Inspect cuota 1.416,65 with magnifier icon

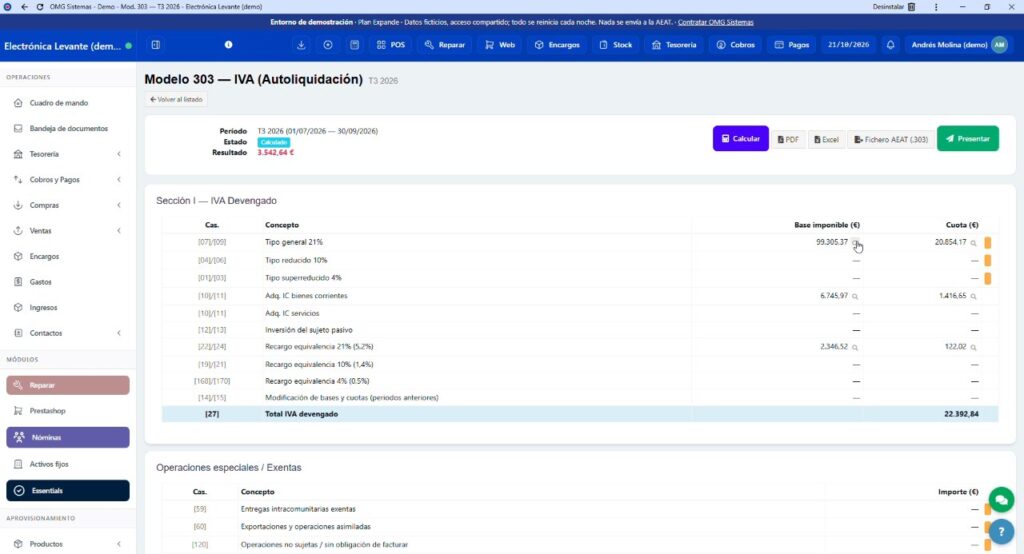pyautogui.click(x=973, y=297)
